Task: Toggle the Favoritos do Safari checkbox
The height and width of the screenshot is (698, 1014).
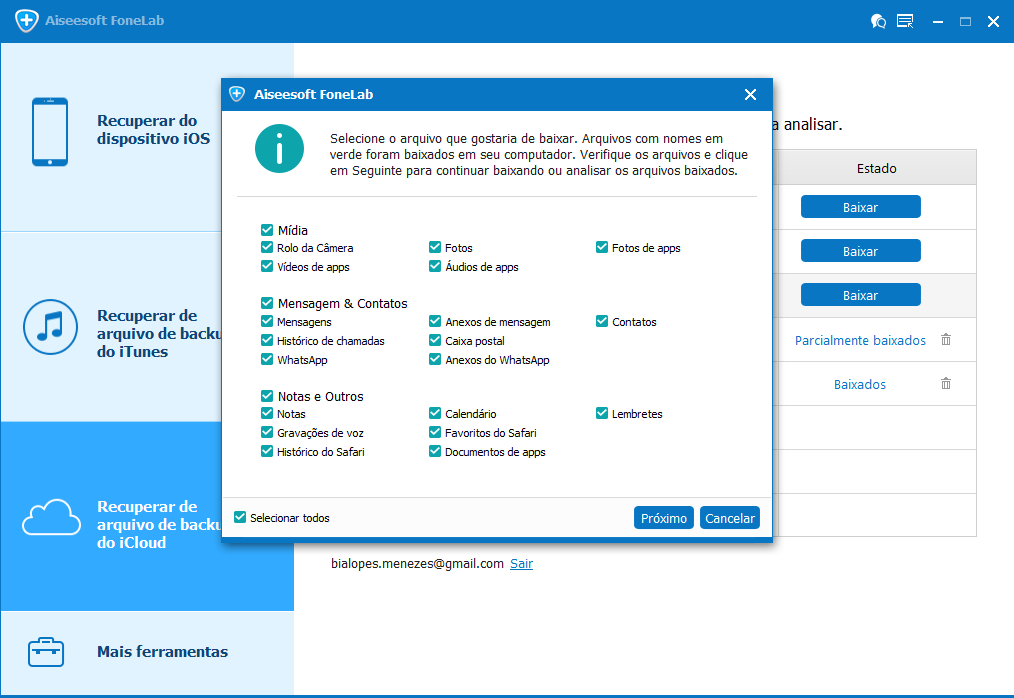Action: (x=435, y=433)
